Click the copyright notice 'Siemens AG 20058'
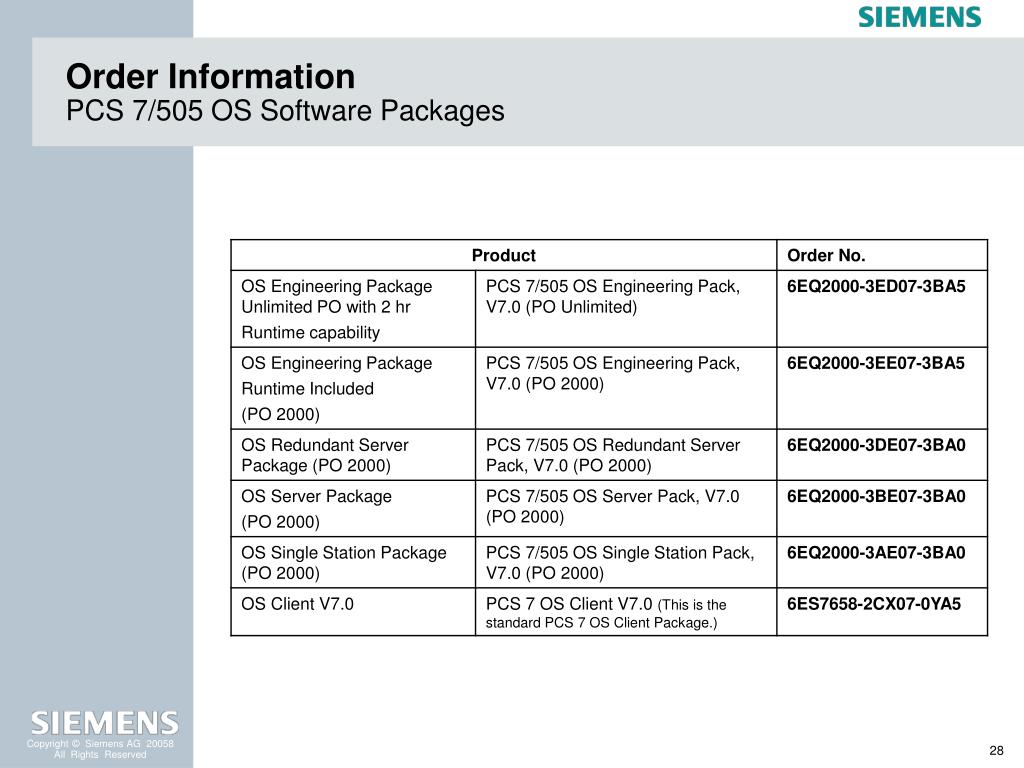This screenshot has width=1024, height=768. (101, 749)
